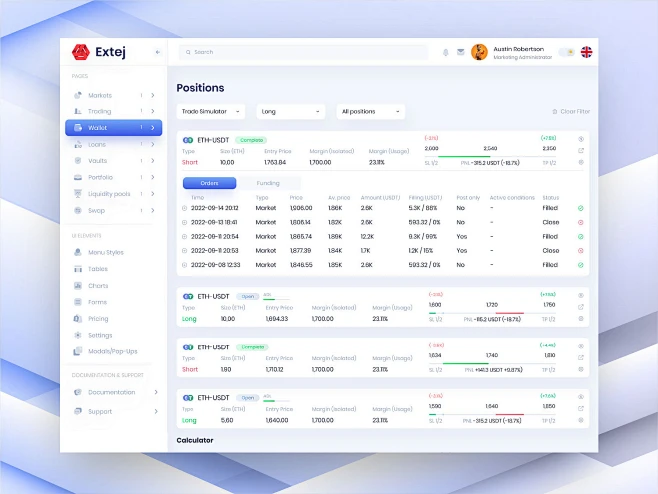Click Open badge on 1,694.33 Long card
The image size is (658, 494).
click(248, 296)
